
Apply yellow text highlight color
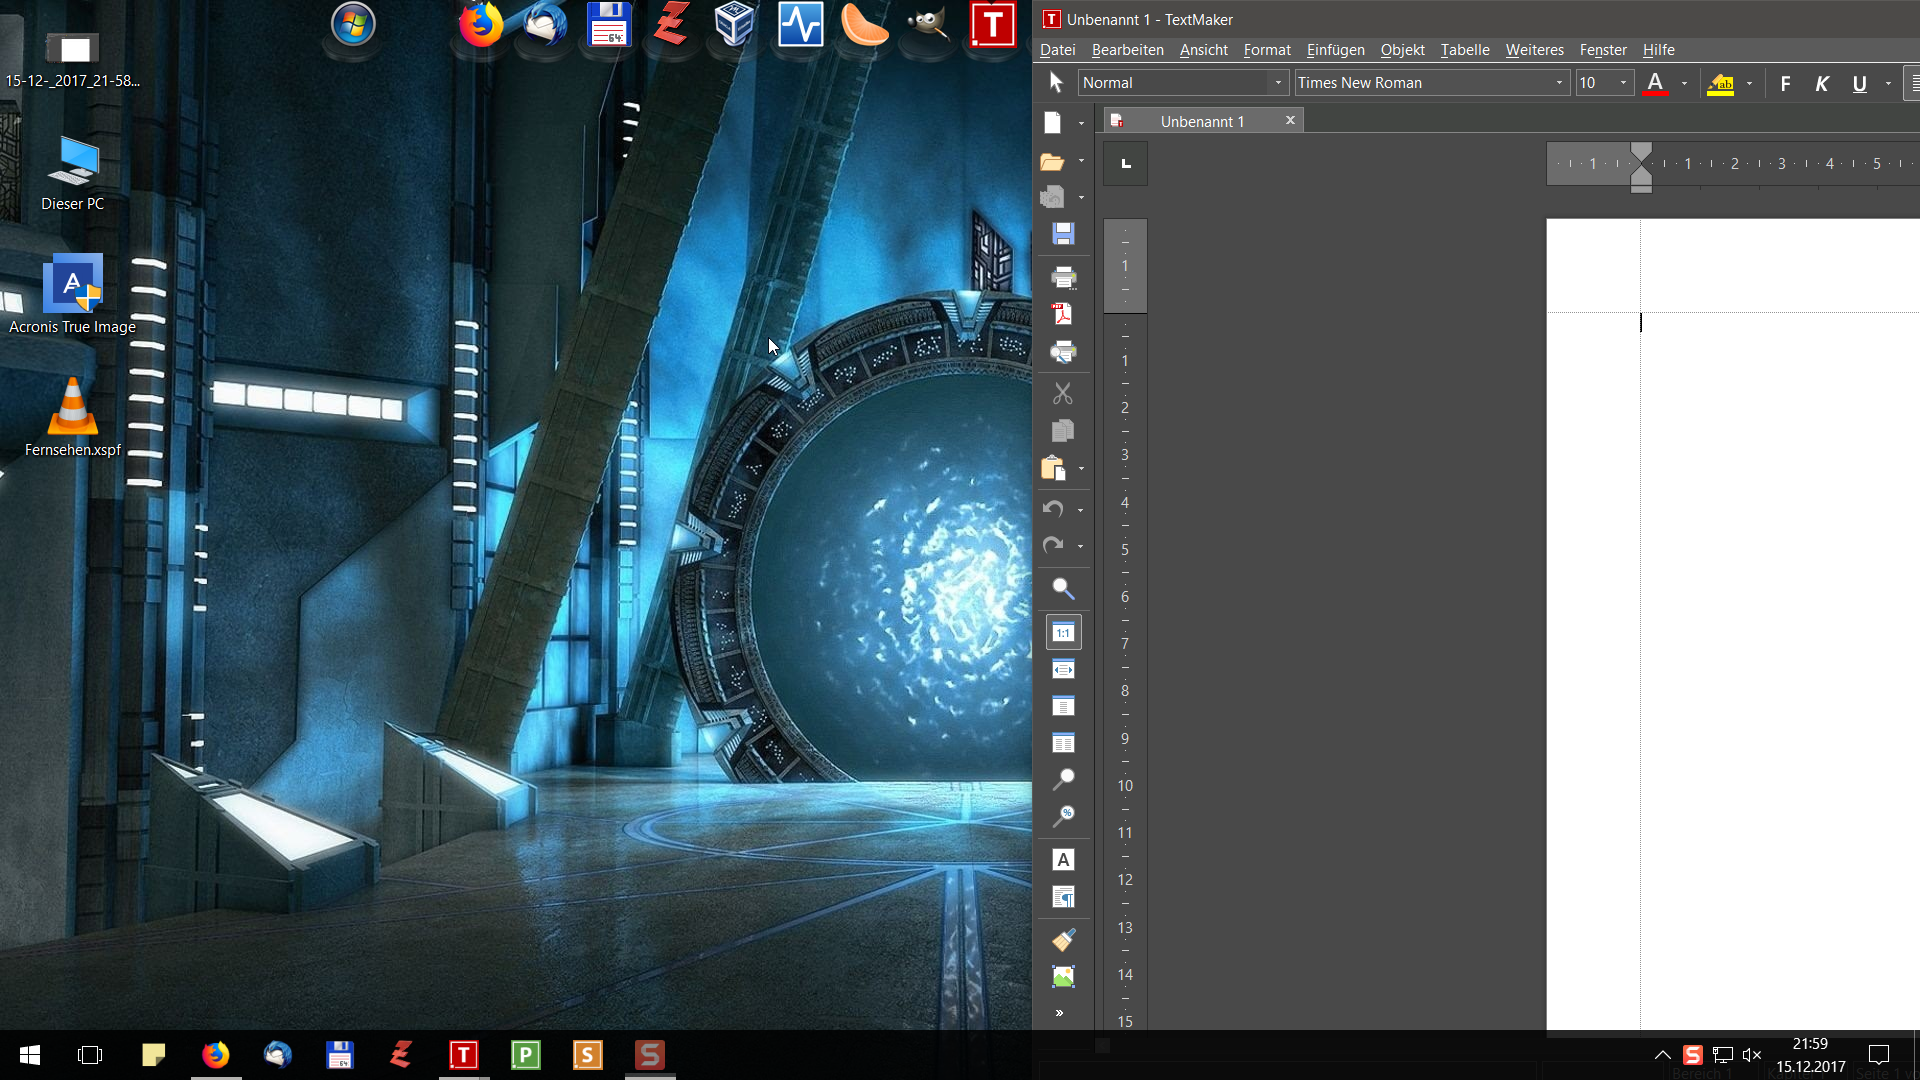click(1720, 83)
